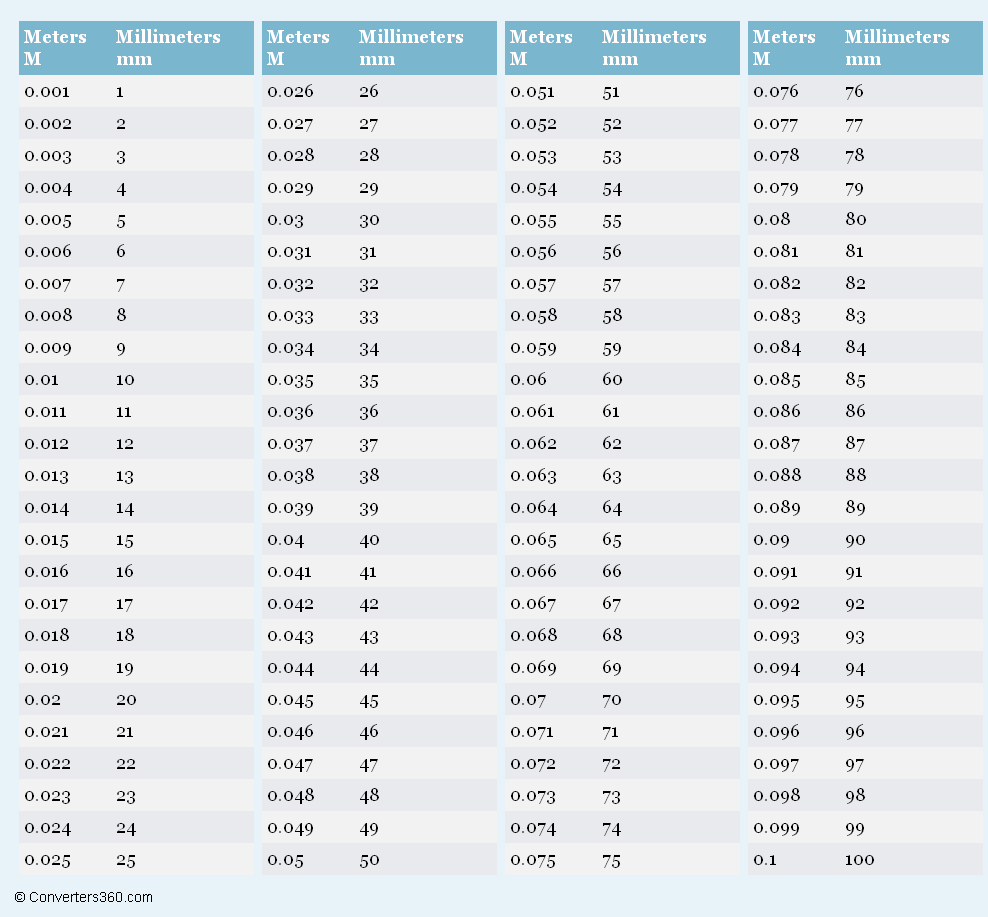This screenshot has width=988, height=917.
Task: Select the 0.029 meters cell
Action: pyautogui.click(x=290, y=188)
